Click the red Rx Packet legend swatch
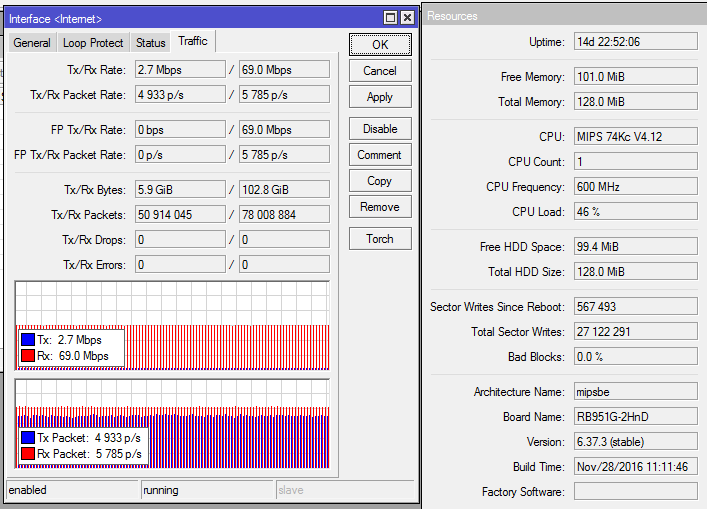This screenshot has width=707, height=509. [28, 454]
